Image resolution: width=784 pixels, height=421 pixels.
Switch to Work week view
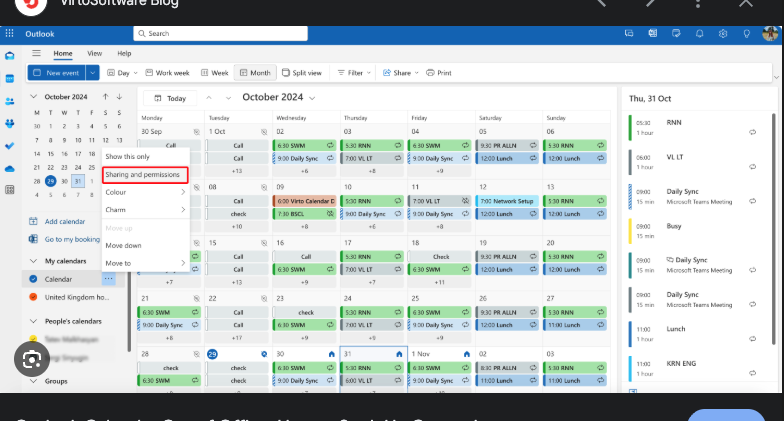click(x=168, y=72)
